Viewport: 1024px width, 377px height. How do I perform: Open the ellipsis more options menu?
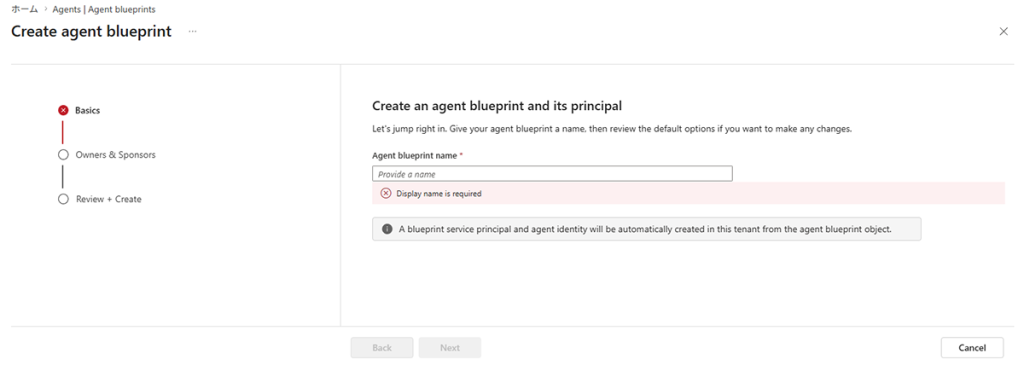193,31
